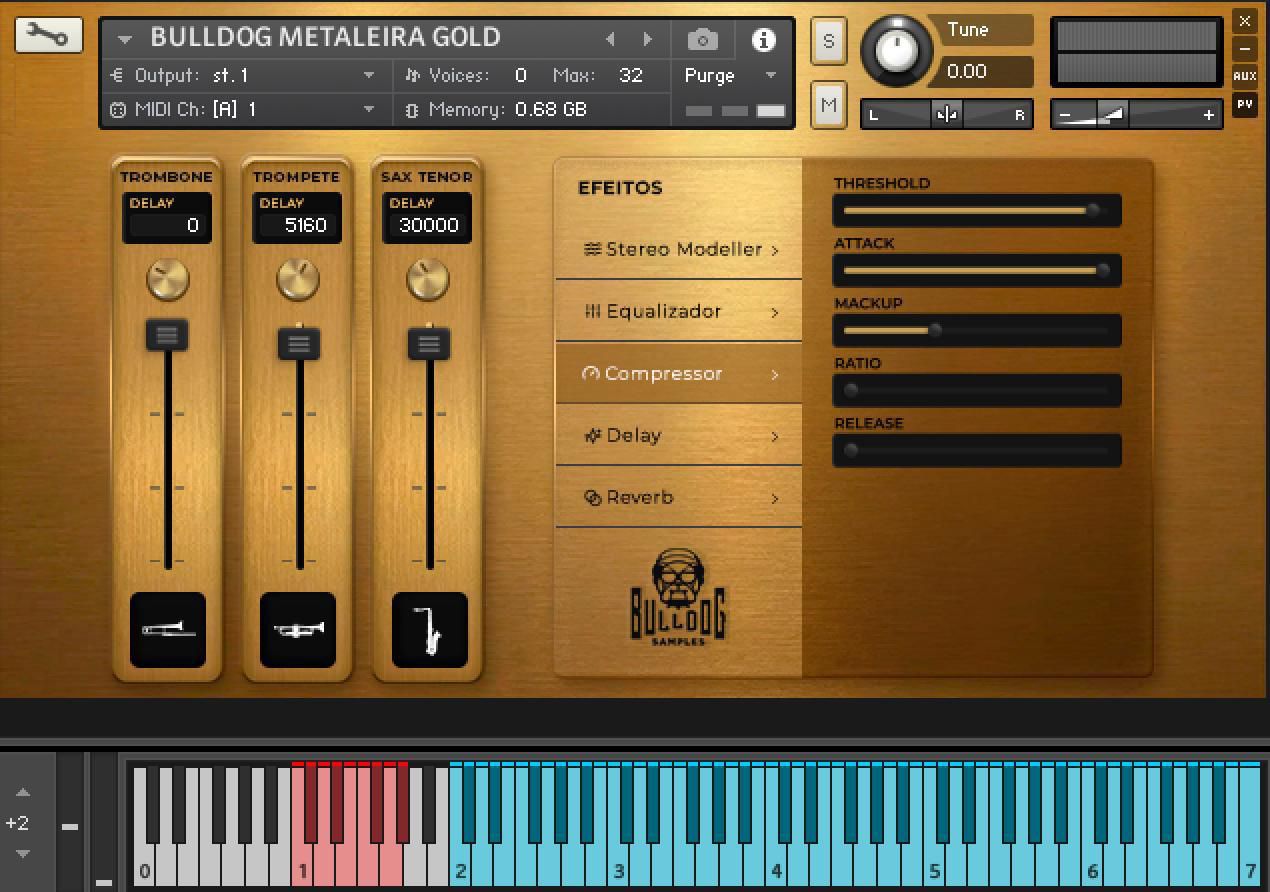Toggle the AUX sends button
Screen dimensions: 1270x892
(x=1245, y=76)
